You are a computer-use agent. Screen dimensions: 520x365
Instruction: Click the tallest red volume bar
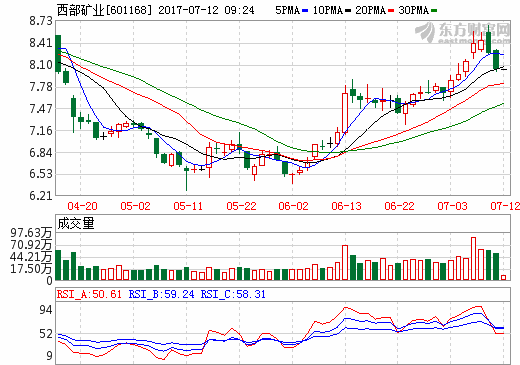click(x=473, y=258)
